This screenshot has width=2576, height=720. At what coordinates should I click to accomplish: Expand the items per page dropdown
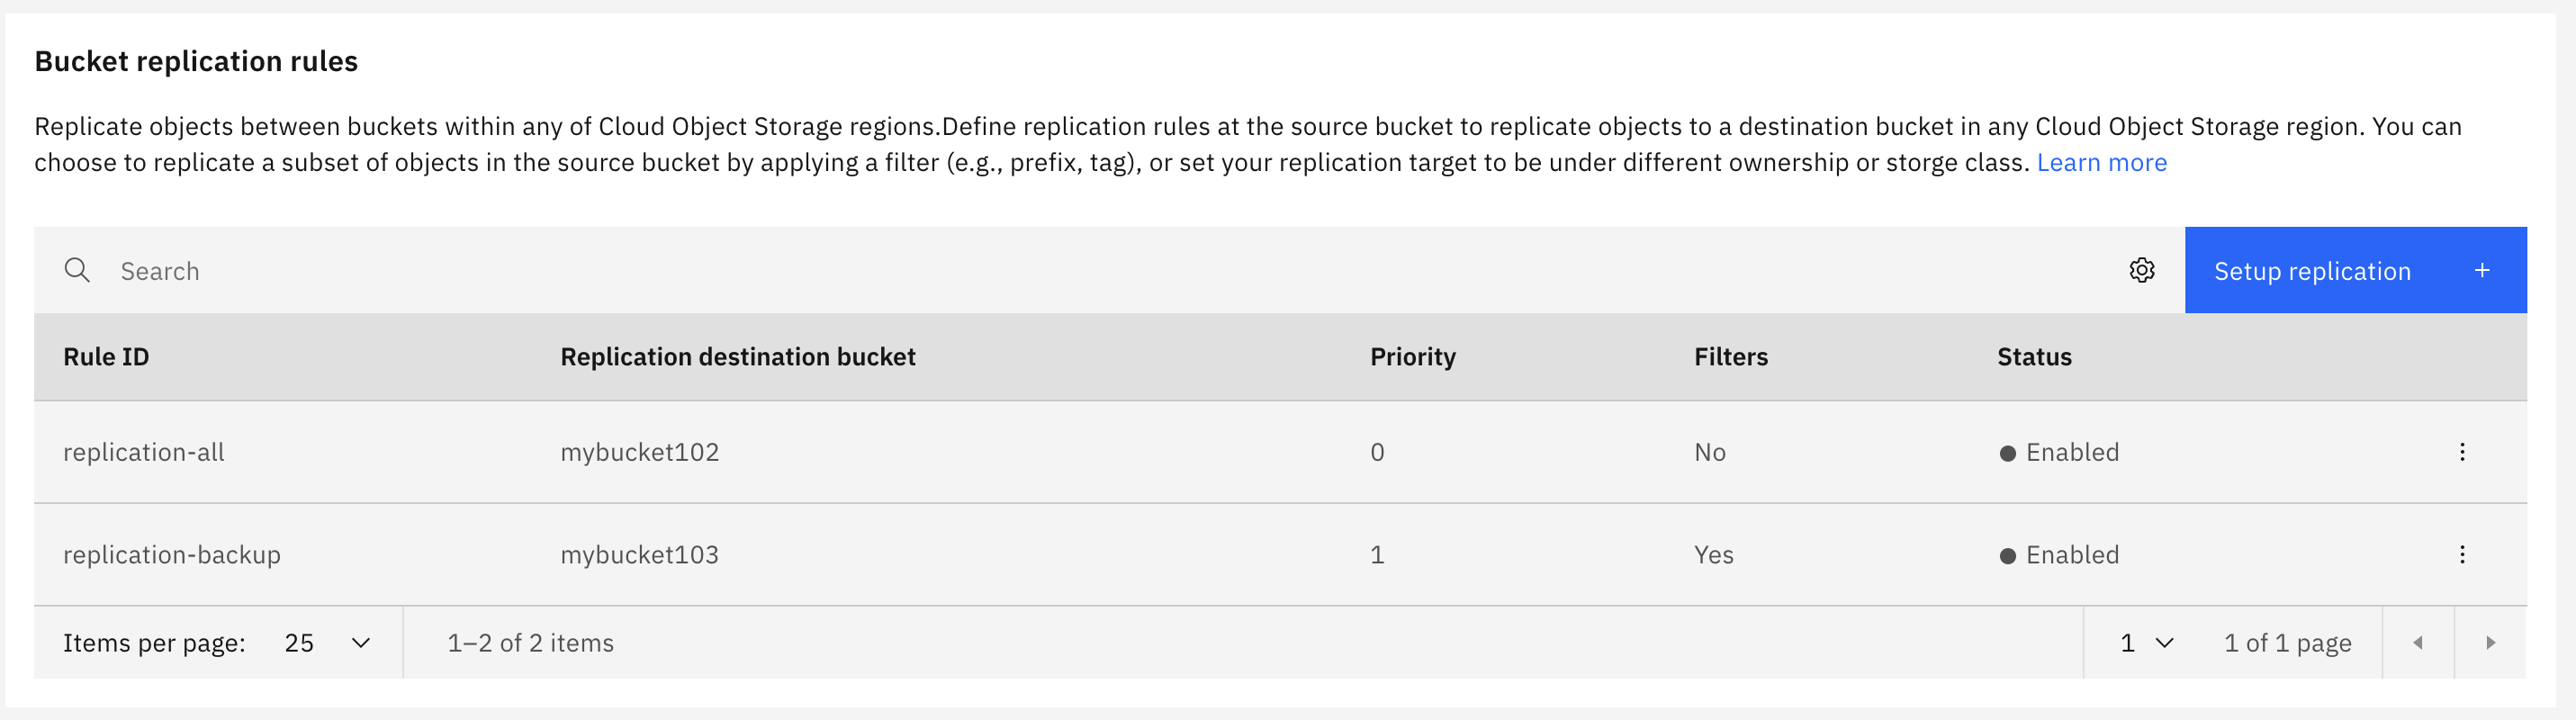click(x=326, y=643)
